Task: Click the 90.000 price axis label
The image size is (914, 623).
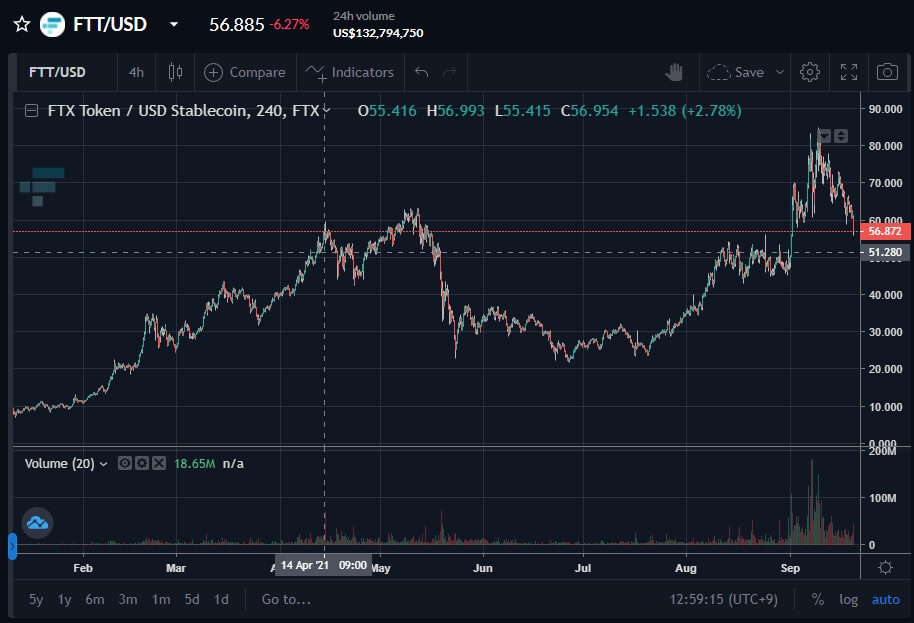Action: pyautogui.click(x=885, y=109)
